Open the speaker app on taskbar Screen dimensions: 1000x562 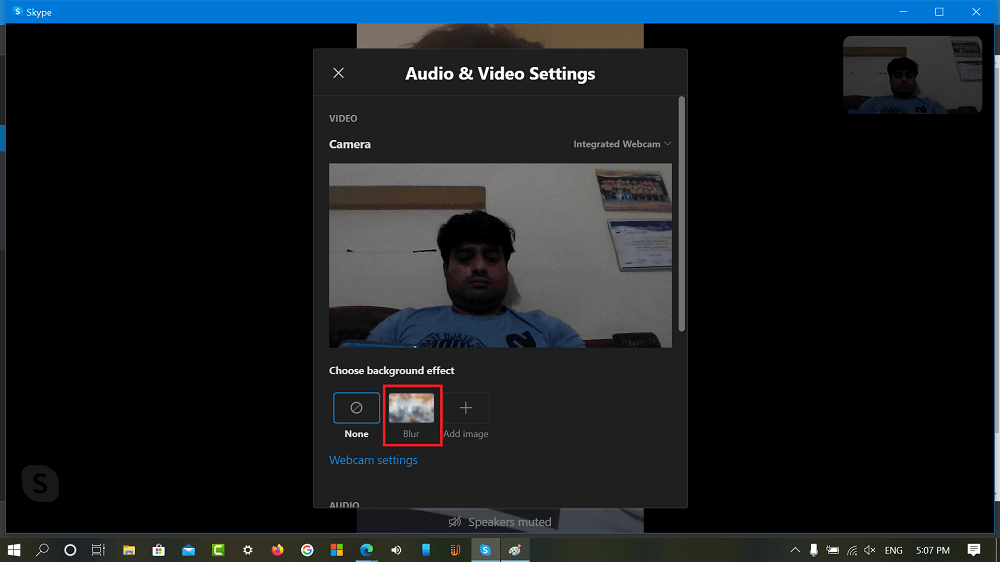(x=396, y=550)
